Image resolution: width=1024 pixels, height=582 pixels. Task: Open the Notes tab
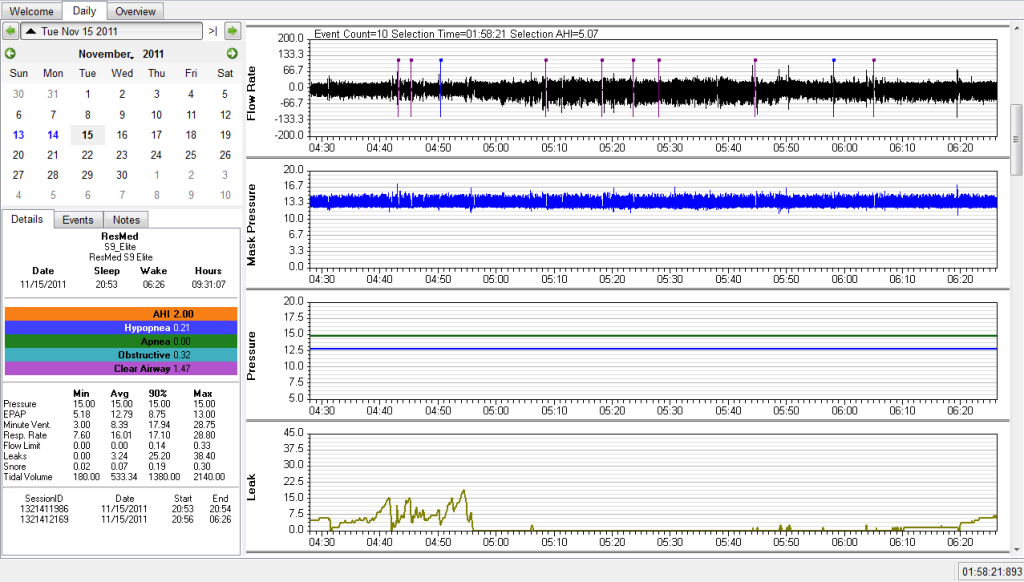(126, 220)
